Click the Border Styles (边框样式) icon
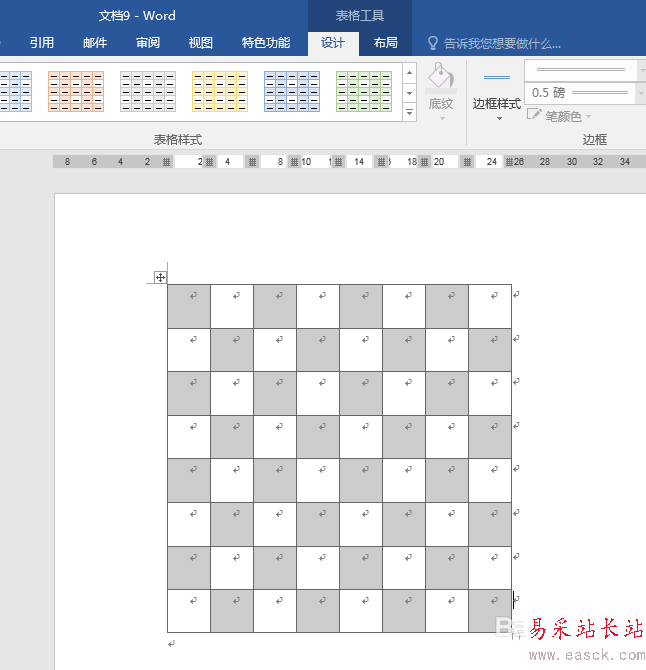 [496, 78]
